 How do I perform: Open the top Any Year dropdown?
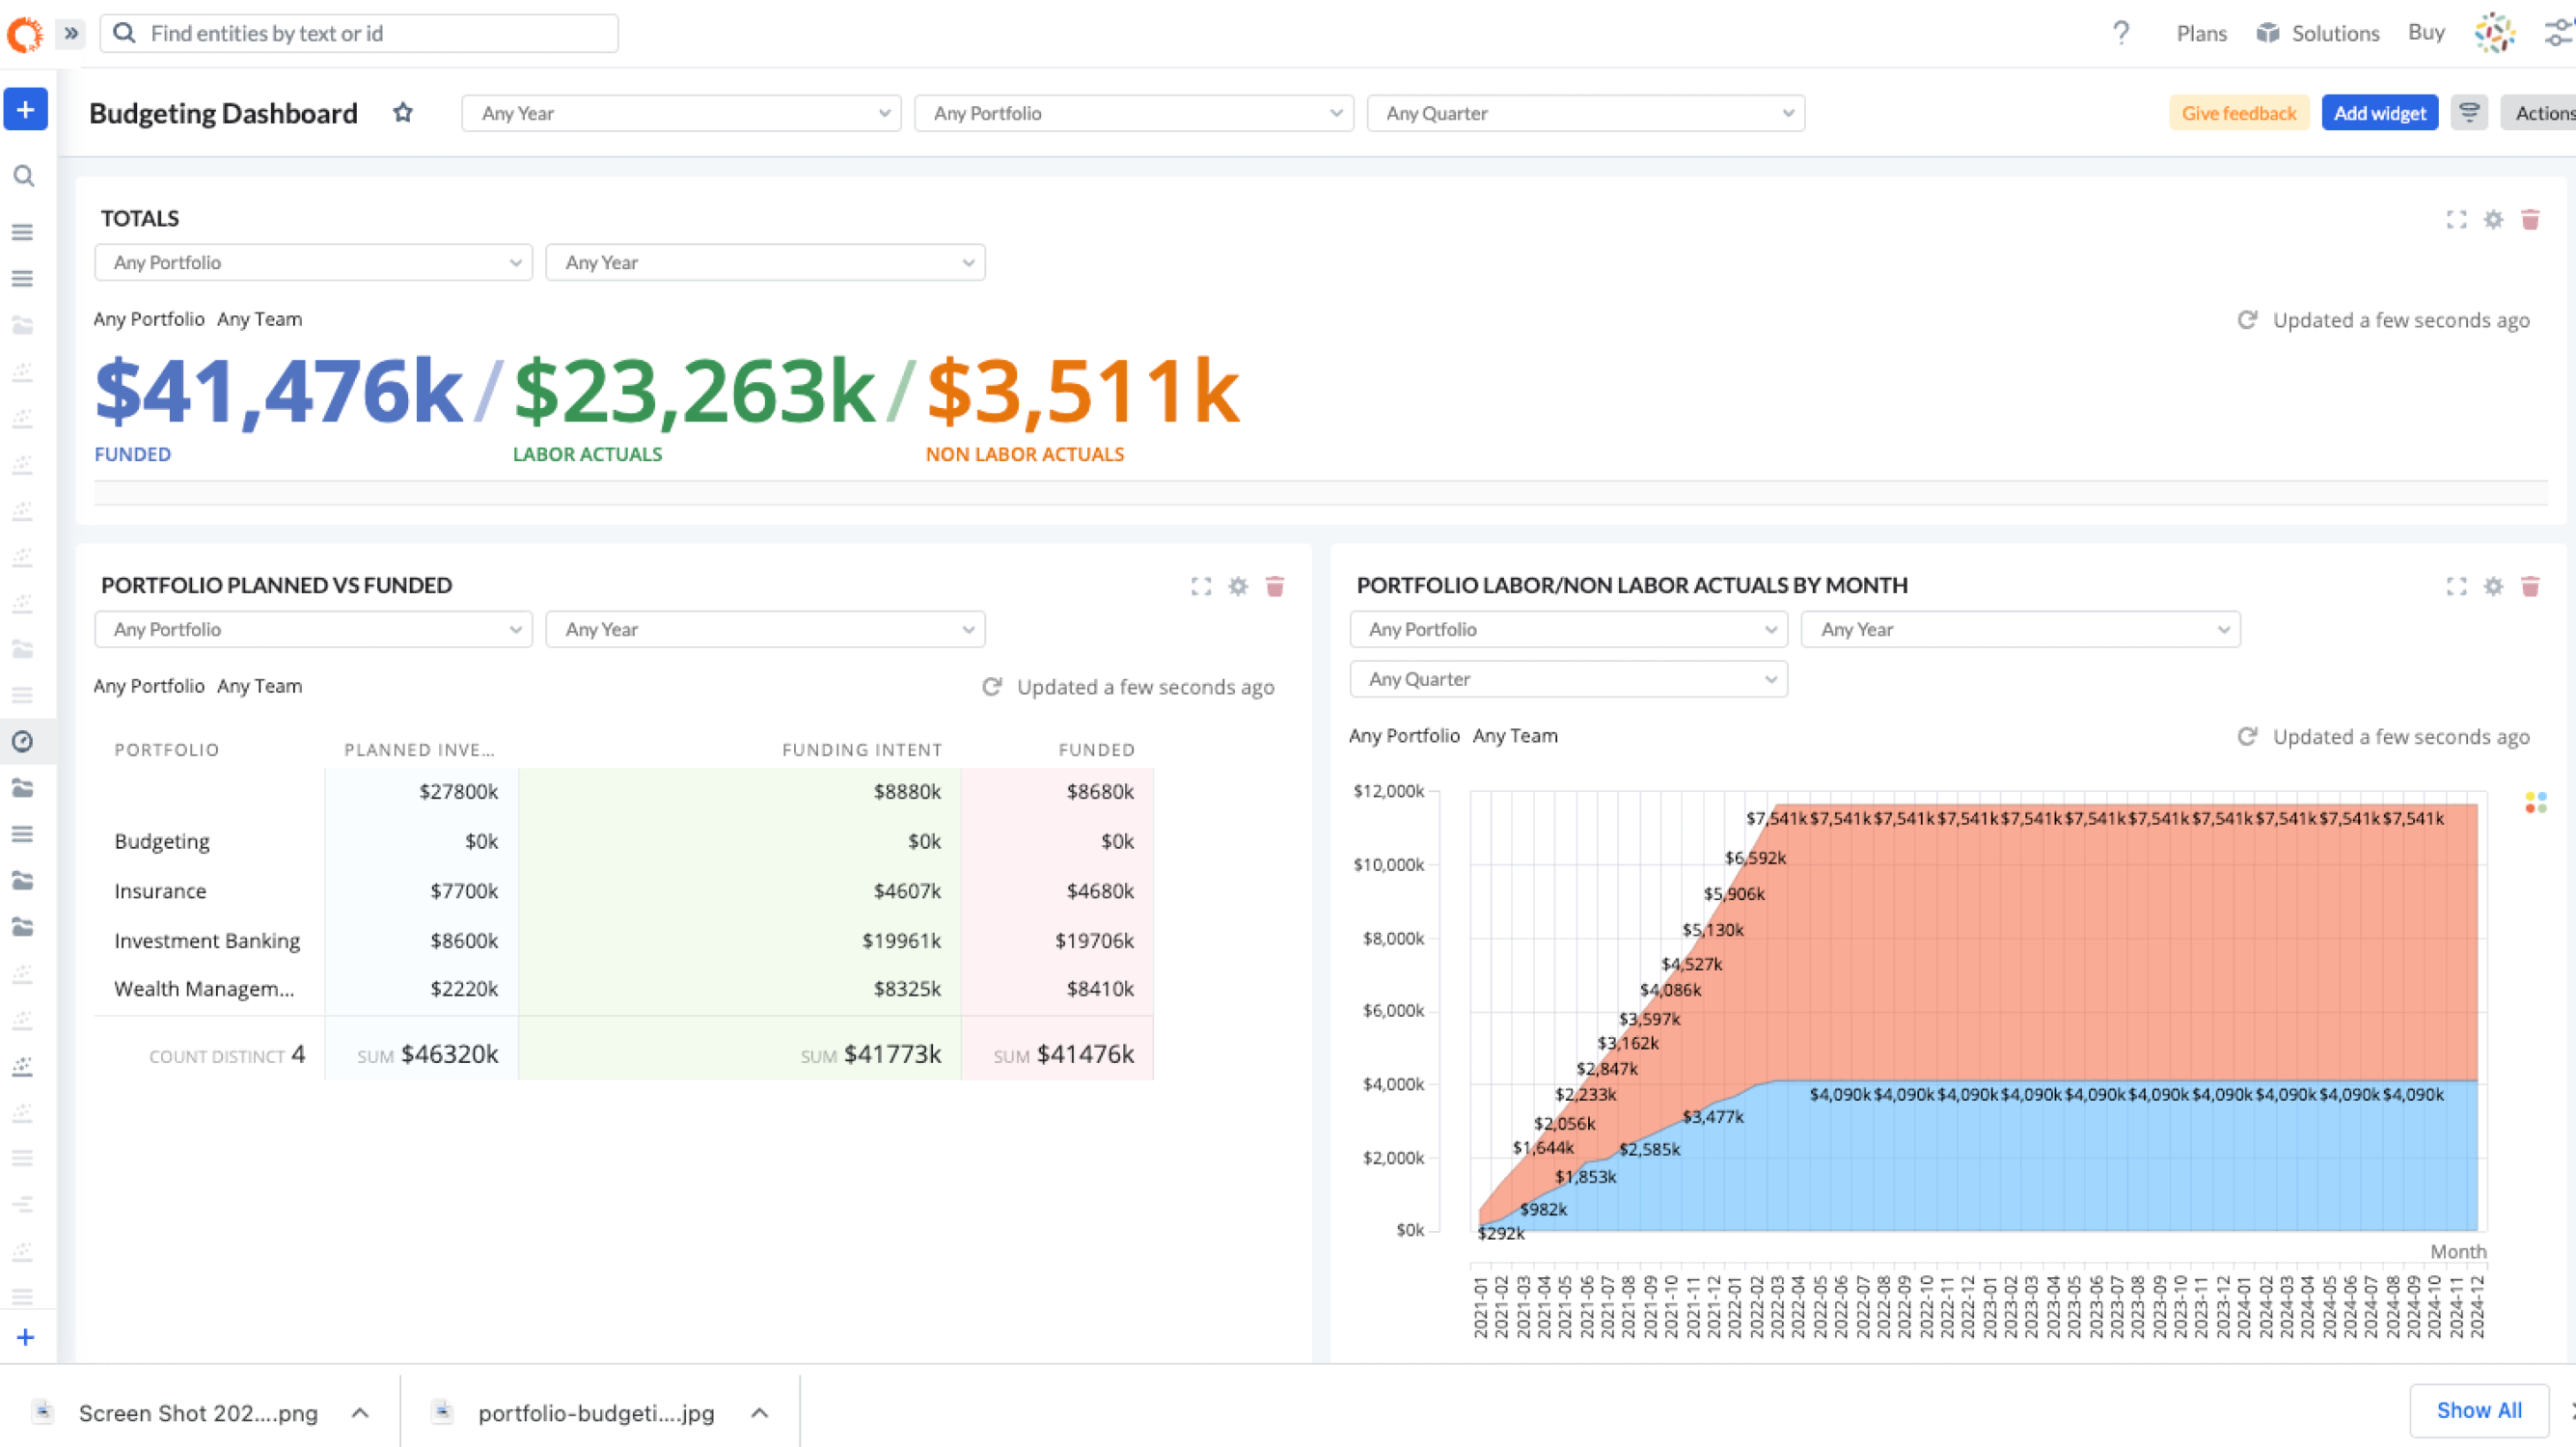click(681, 113)
